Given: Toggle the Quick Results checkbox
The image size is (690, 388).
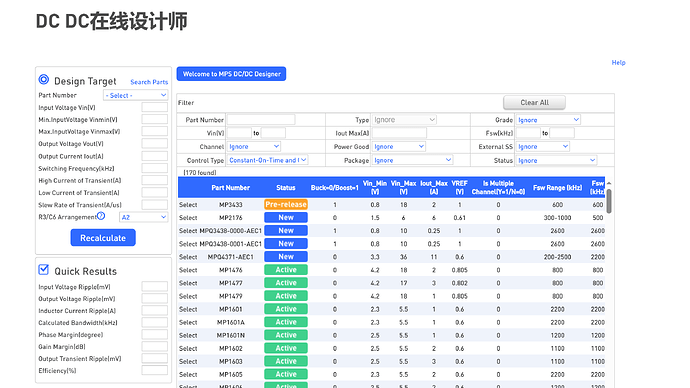Looking at the screenshot, I should (44, 269).
